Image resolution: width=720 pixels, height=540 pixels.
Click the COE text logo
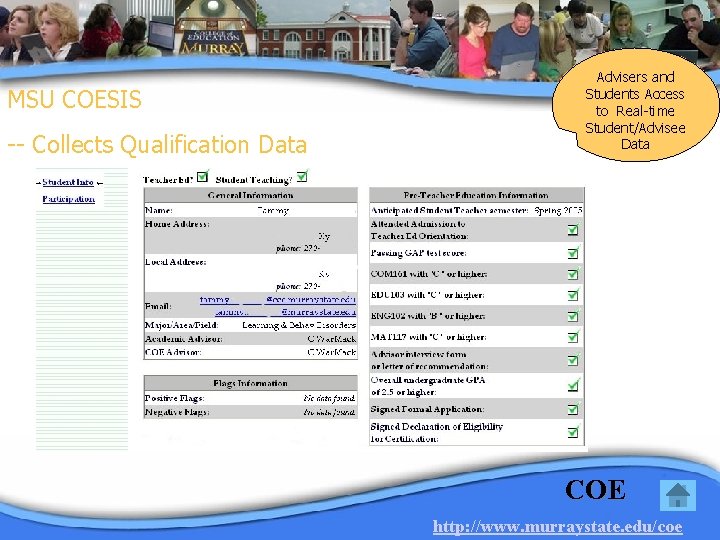tap(596, 490)
